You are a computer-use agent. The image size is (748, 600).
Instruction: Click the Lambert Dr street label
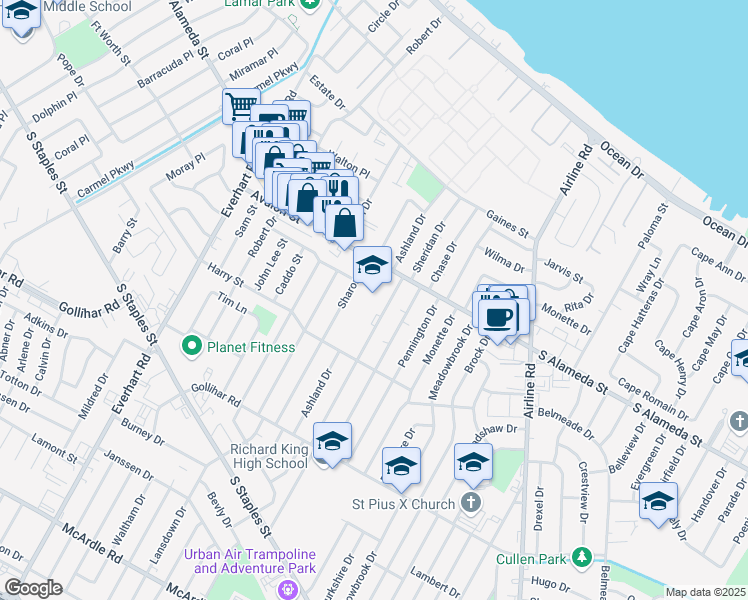[x=435, y=582]
